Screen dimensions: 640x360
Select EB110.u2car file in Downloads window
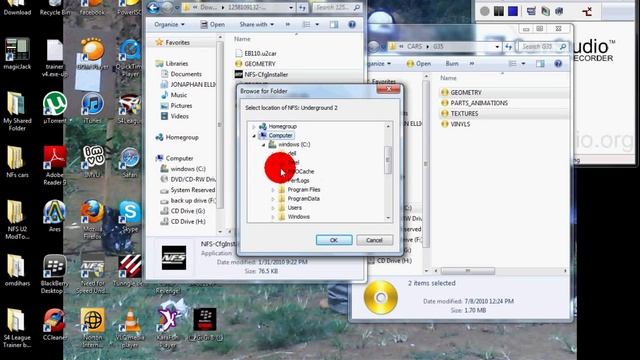[x=260, y=53]
